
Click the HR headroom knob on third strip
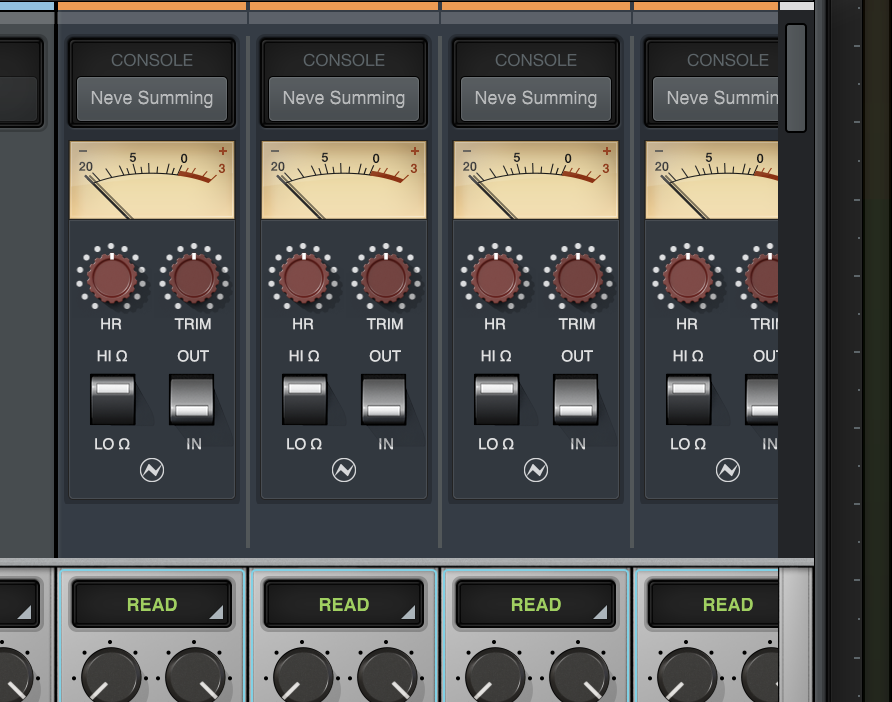pos(495,278)
